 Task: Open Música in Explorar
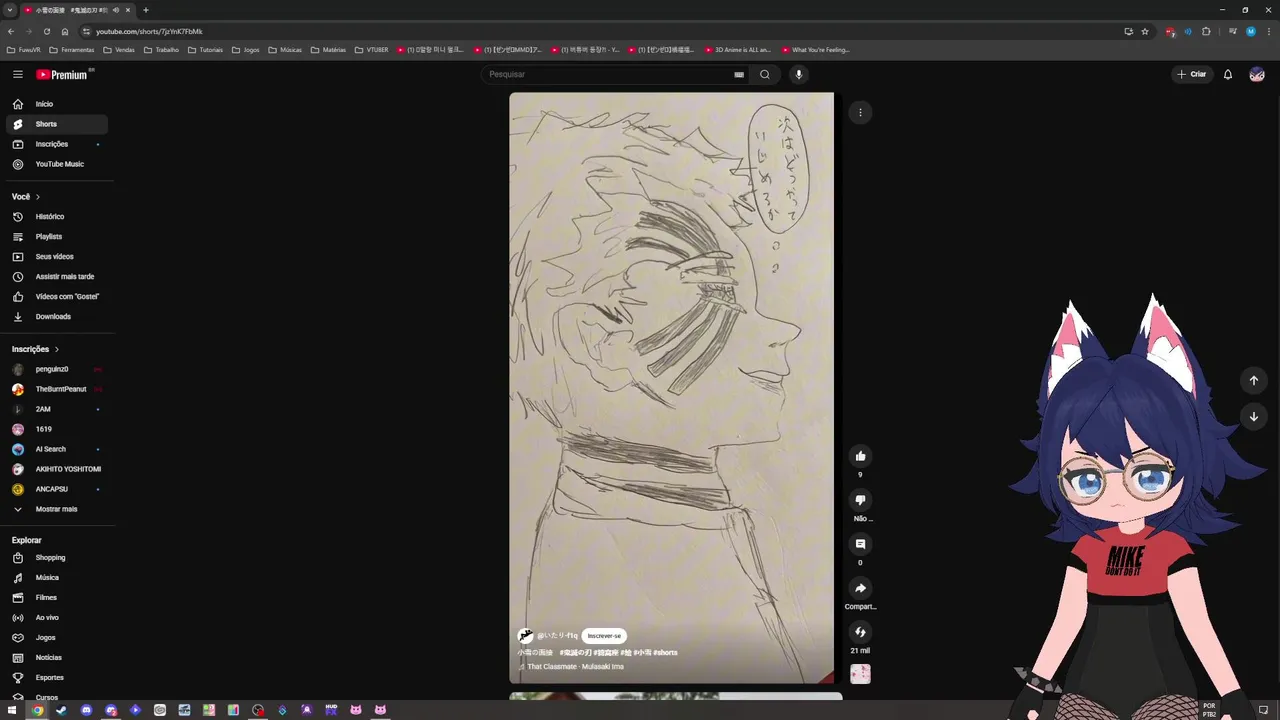point(57,578)
